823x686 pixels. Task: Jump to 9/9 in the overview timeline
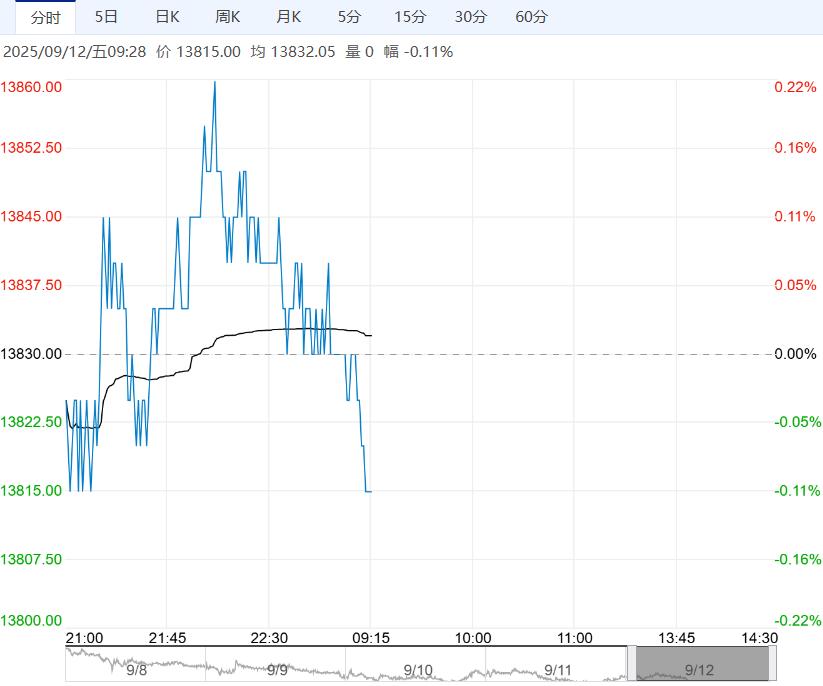tap(277, 670)
